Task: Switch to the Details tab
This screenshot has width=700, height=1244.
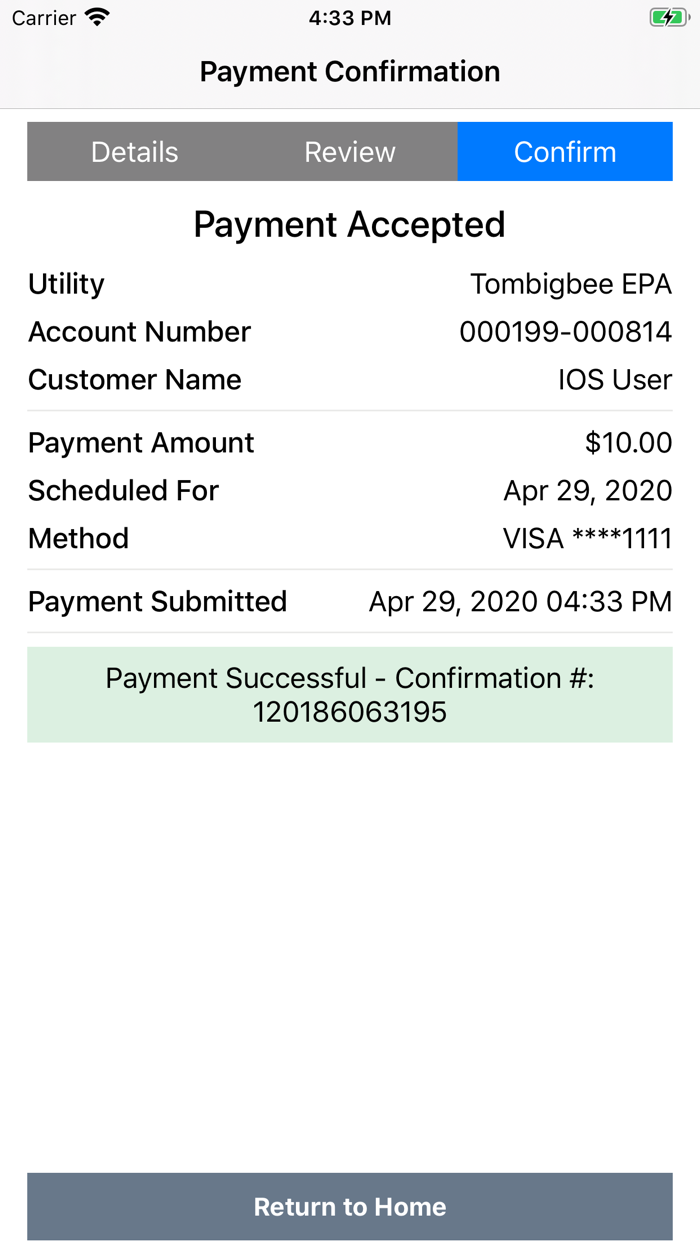Action: tap(134, 152)
